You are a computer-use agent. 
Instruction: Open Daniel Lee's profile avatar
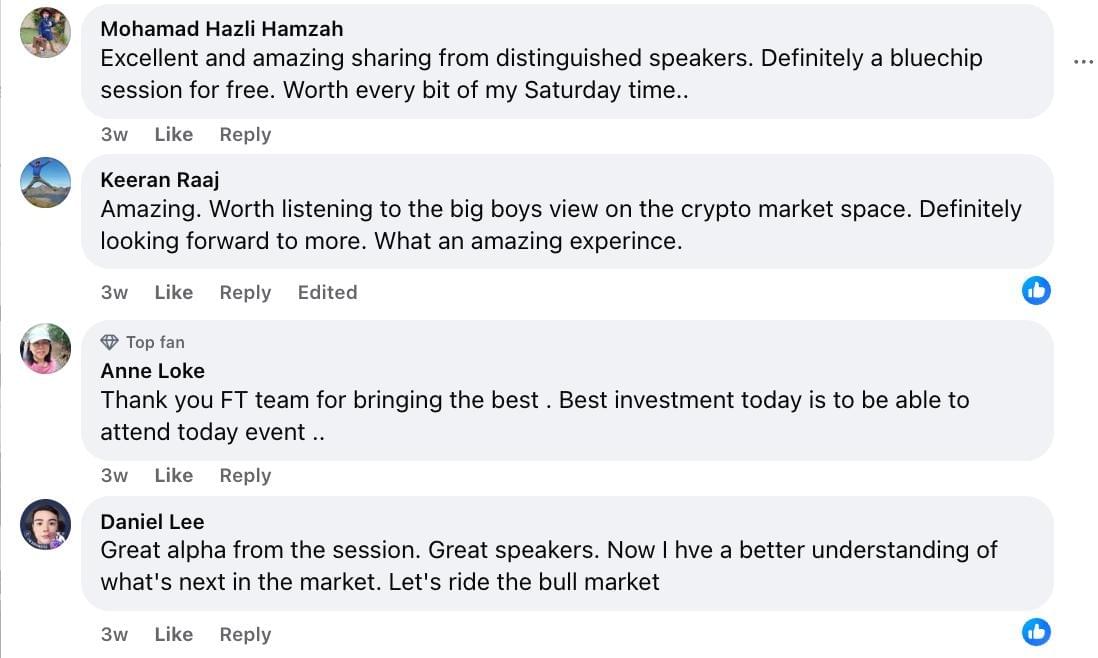coord(46,524)
